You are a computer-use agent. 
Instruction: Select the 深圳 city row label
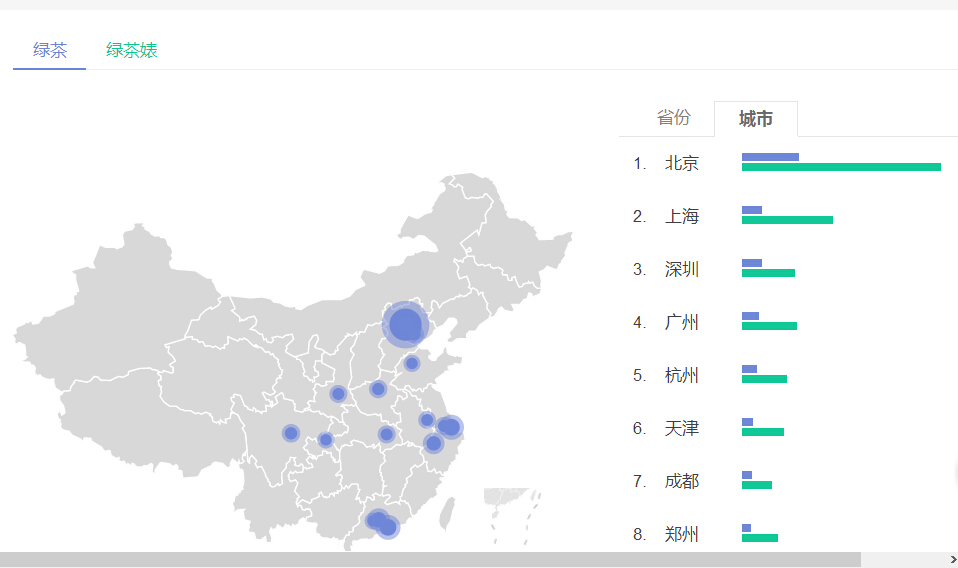tap(682, 269)
